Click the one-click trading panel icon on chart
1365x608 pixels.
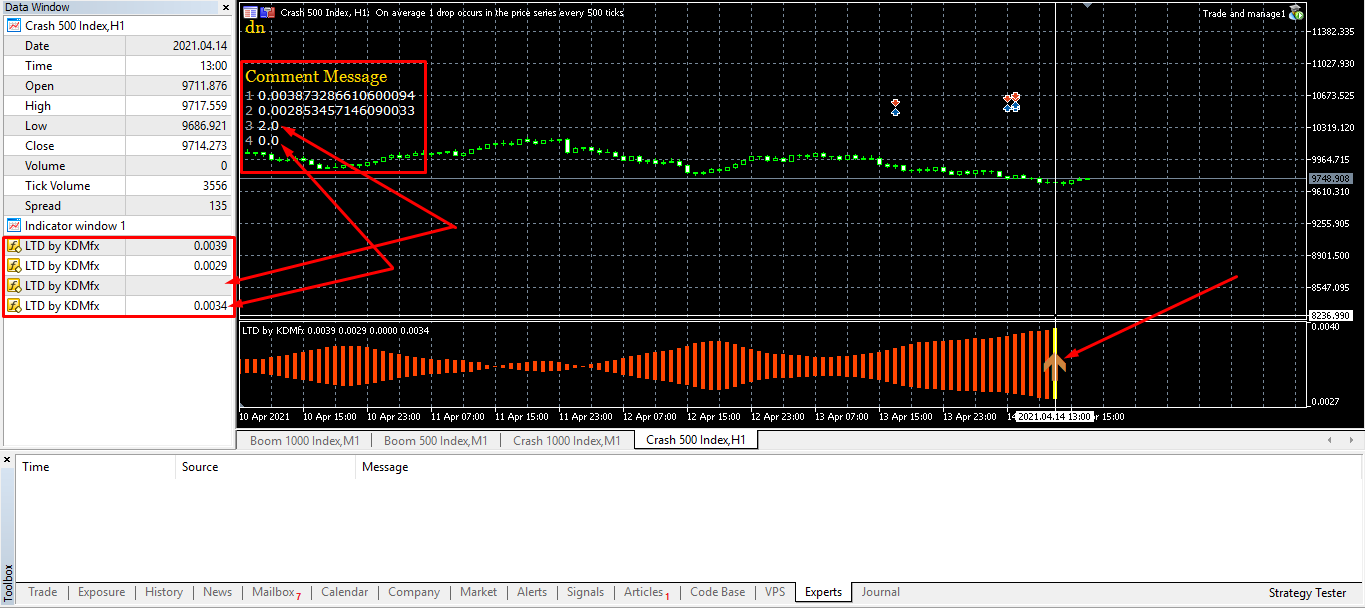click(x=250, y=12)
